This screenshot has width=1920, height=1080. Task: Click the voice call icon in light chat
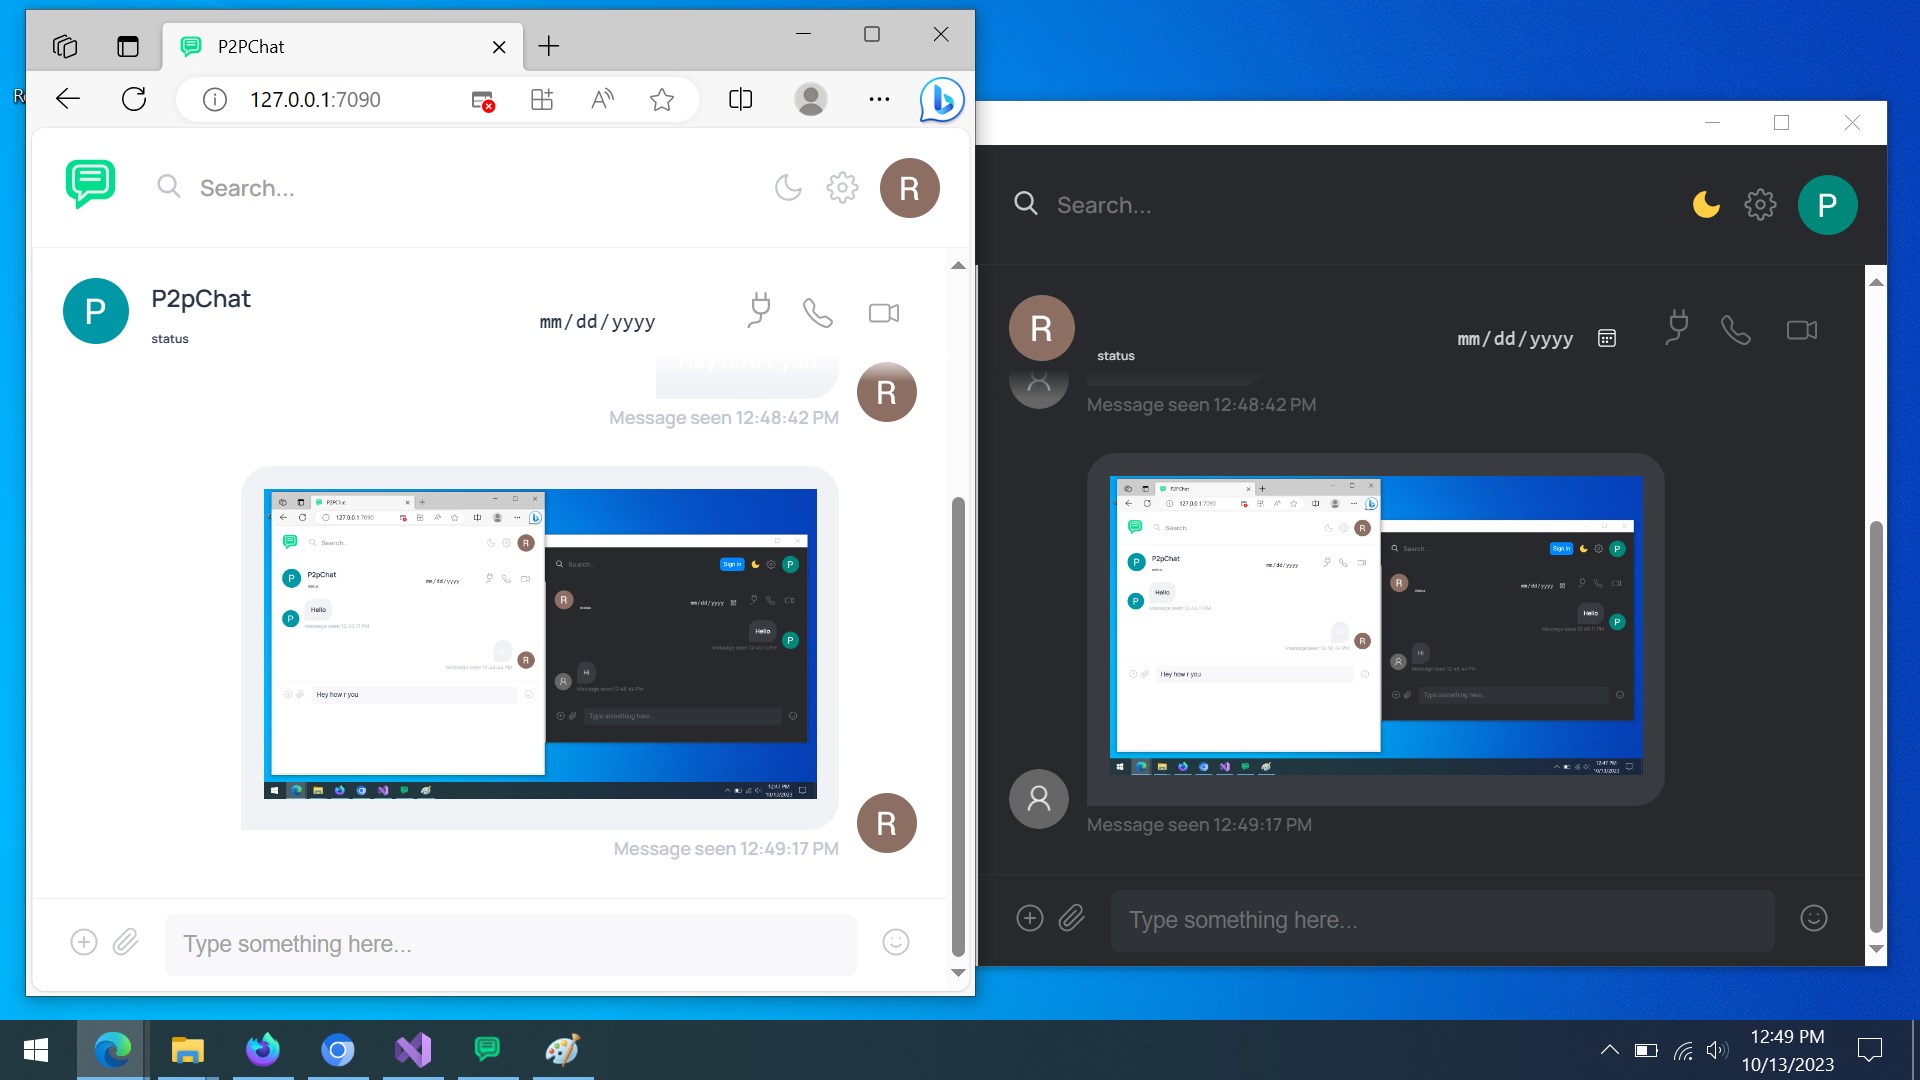coord(817,313)
